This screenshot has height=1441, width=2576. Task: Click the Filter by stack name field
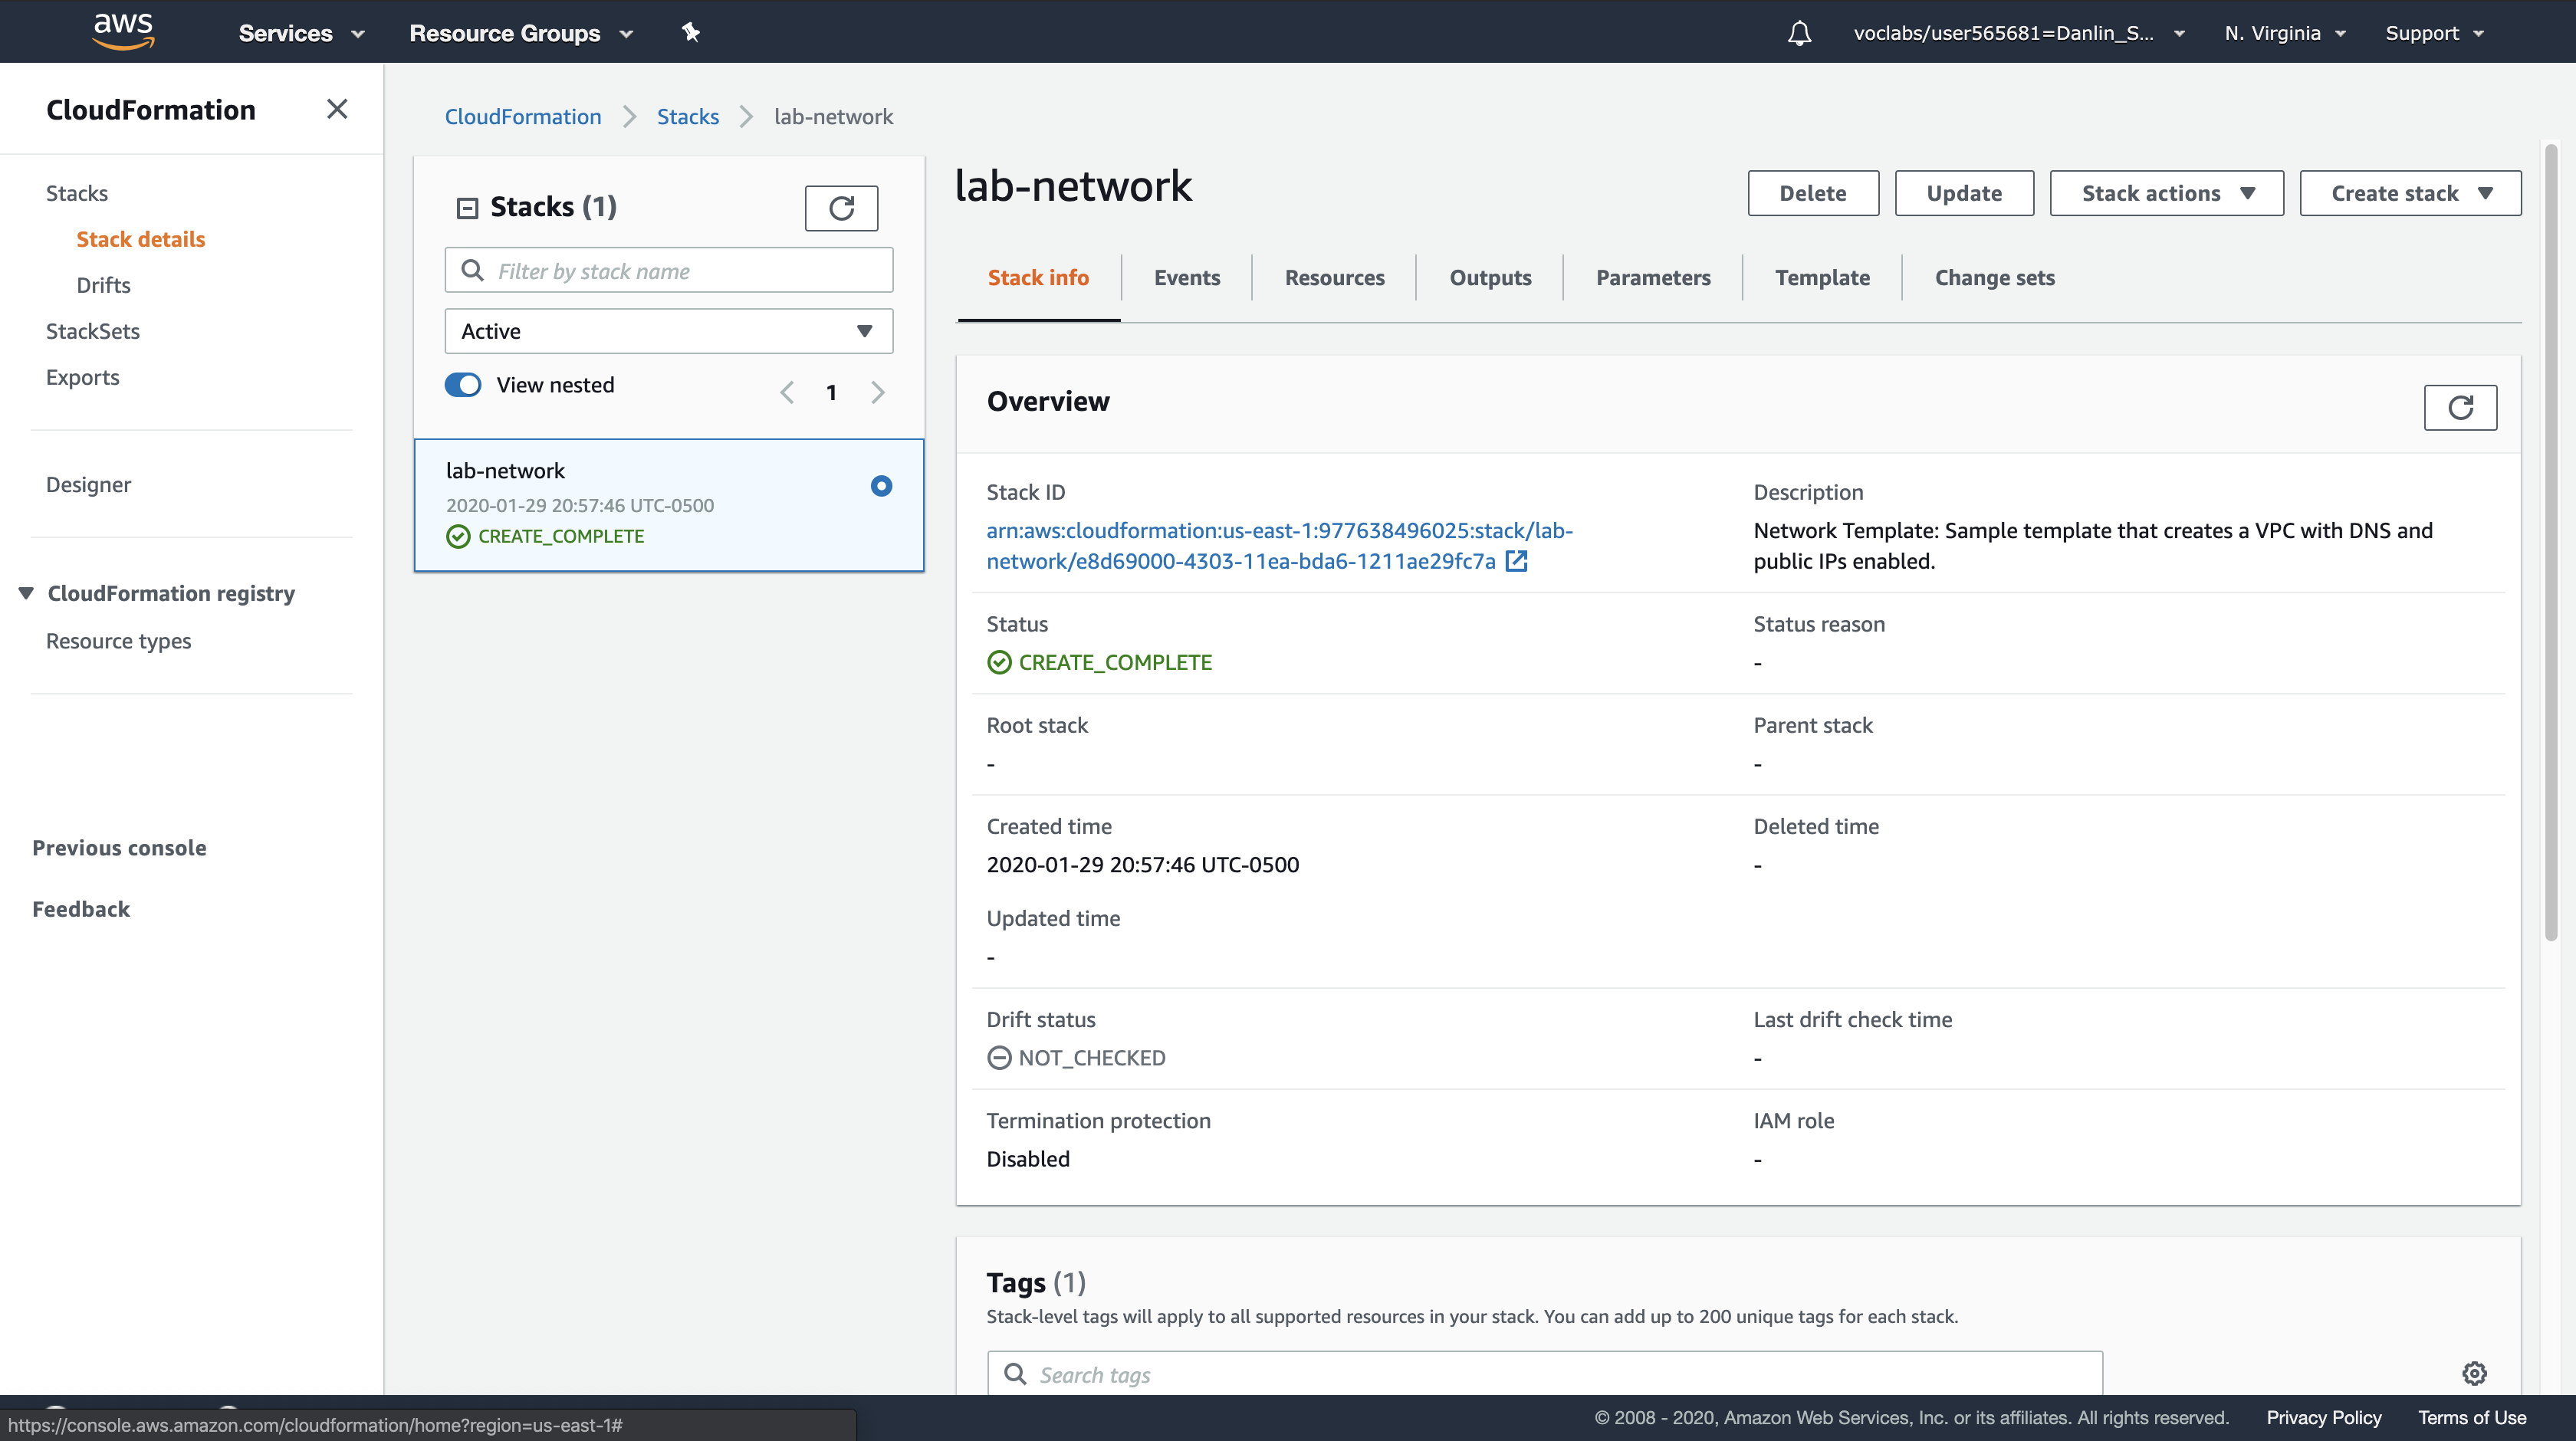pos(668,271)
